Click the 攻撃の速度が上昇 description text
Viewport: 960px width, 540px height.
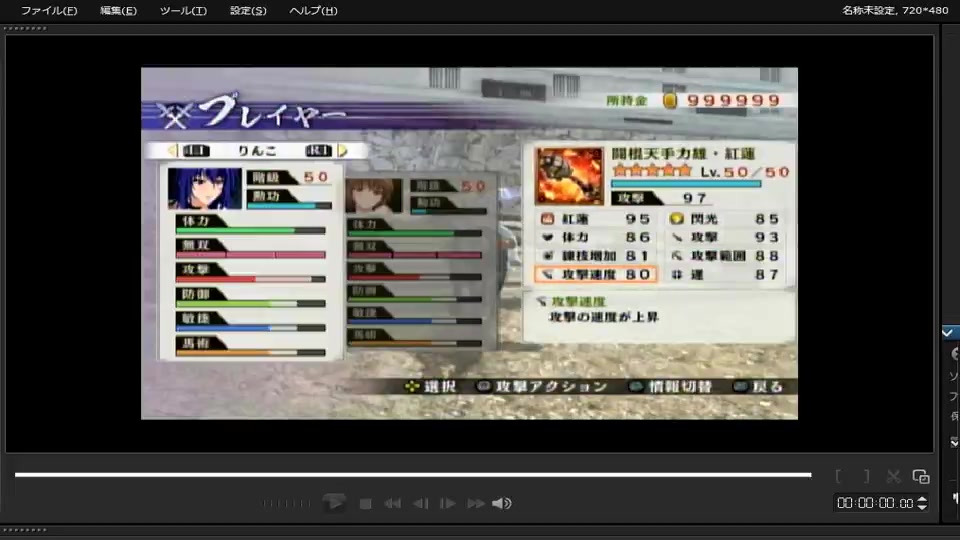click(x=604, y=317)
